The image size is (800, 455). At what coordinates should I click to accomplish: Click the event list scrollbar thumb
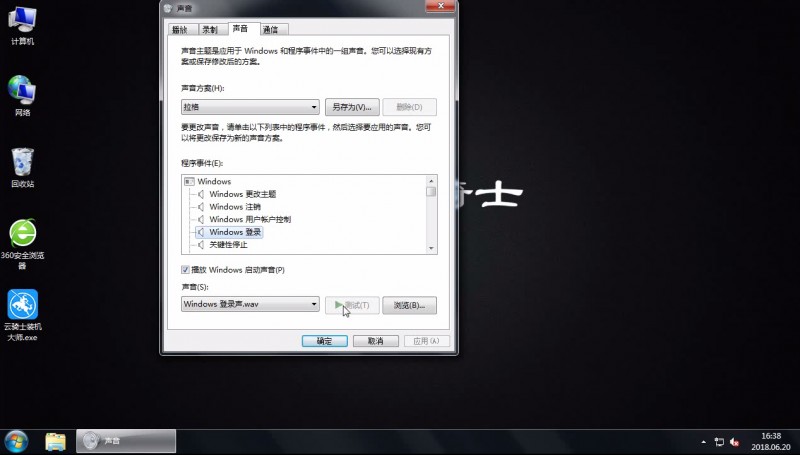point(432,192)
